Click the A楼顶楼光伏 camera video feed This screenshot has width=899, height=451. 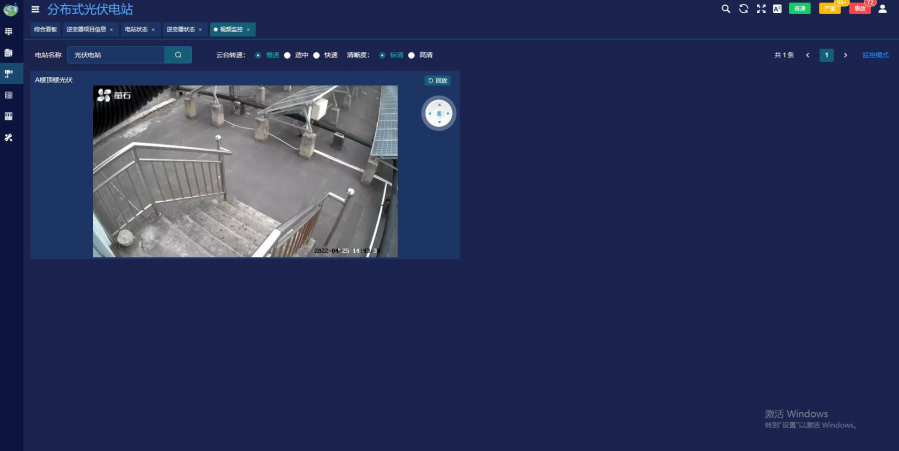tap(245, 171)
